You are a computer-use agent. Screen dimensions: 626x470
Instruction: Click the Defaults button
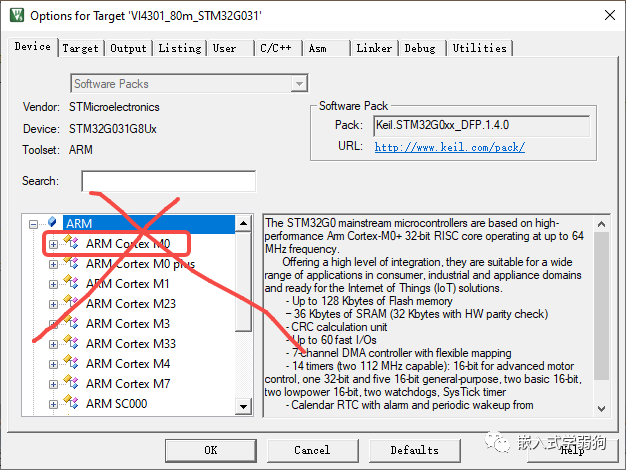pos(415,450)
